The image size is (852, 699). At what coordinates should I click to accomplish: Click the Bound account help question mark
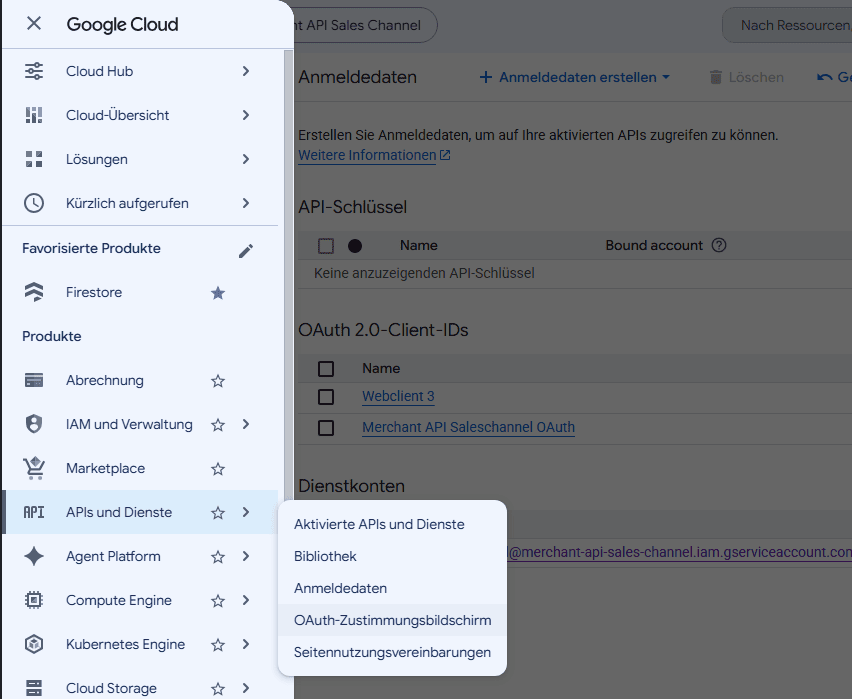pos(719,245)
